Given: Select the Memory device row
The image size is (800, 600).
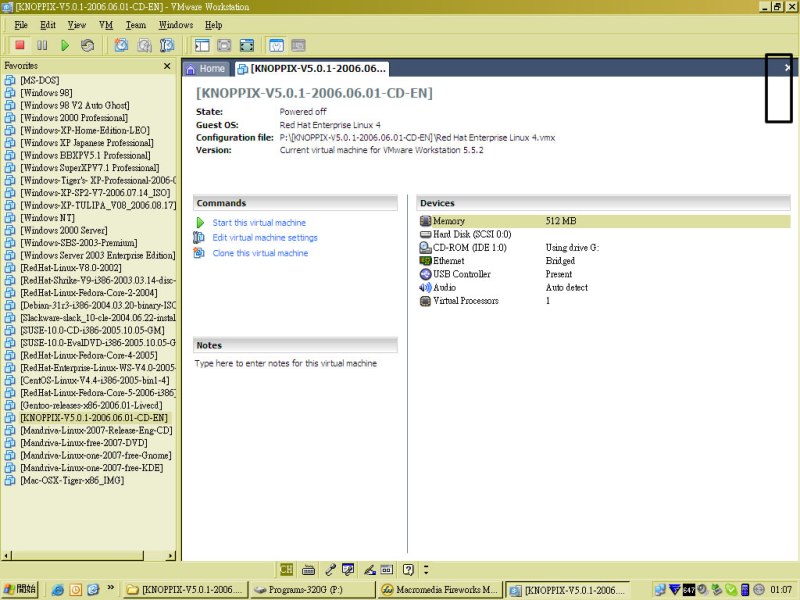Looking at the screenshot, I should pyautogui.click(x=604, y=221).
